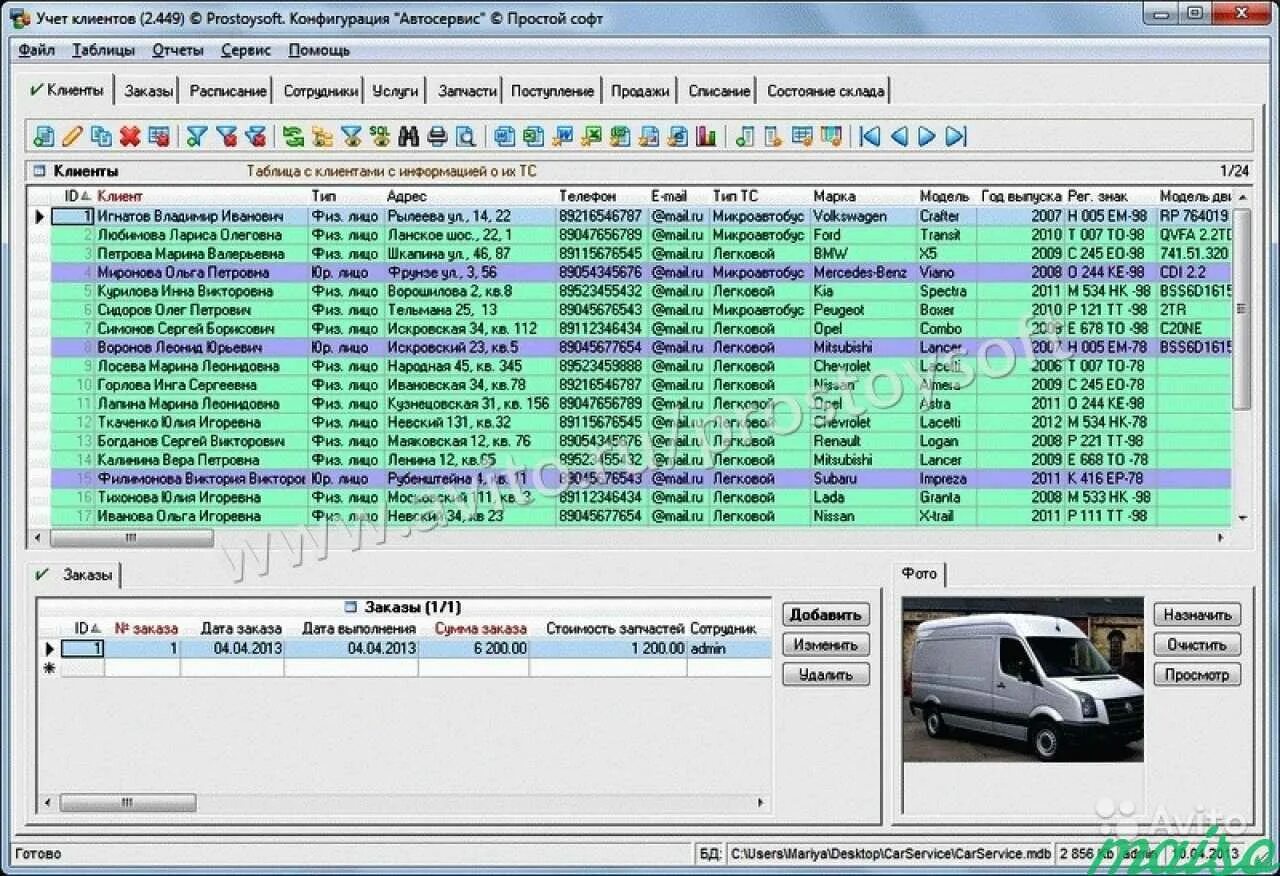Click the table settings icon
This screenshot has width=1280, height=876.
802,136
